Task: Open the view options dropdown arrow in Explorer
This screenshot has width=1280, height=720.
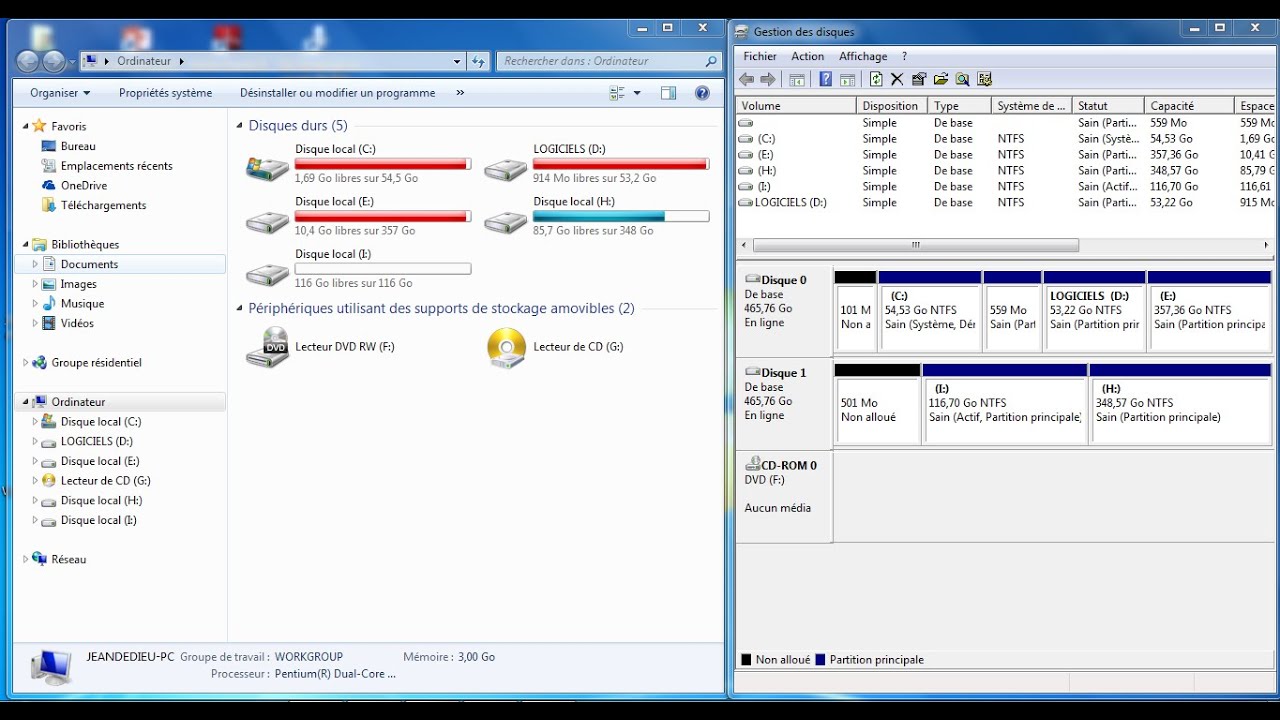Action: tap(637, 93)
